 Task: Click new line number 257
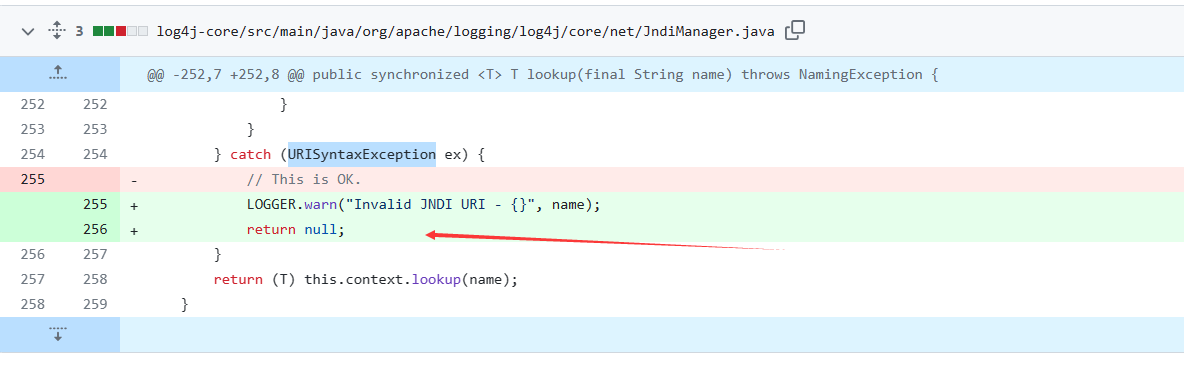pyautogui.click(x=95, y=254)
